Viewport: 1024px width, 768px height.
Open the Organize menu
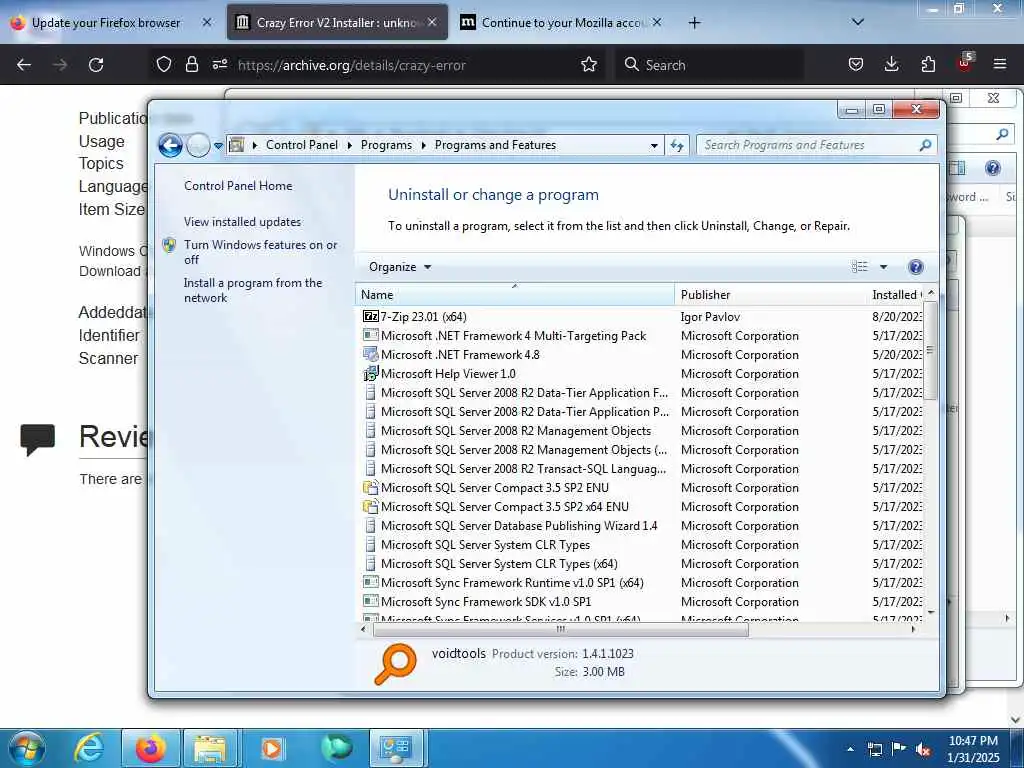[400, 266]
